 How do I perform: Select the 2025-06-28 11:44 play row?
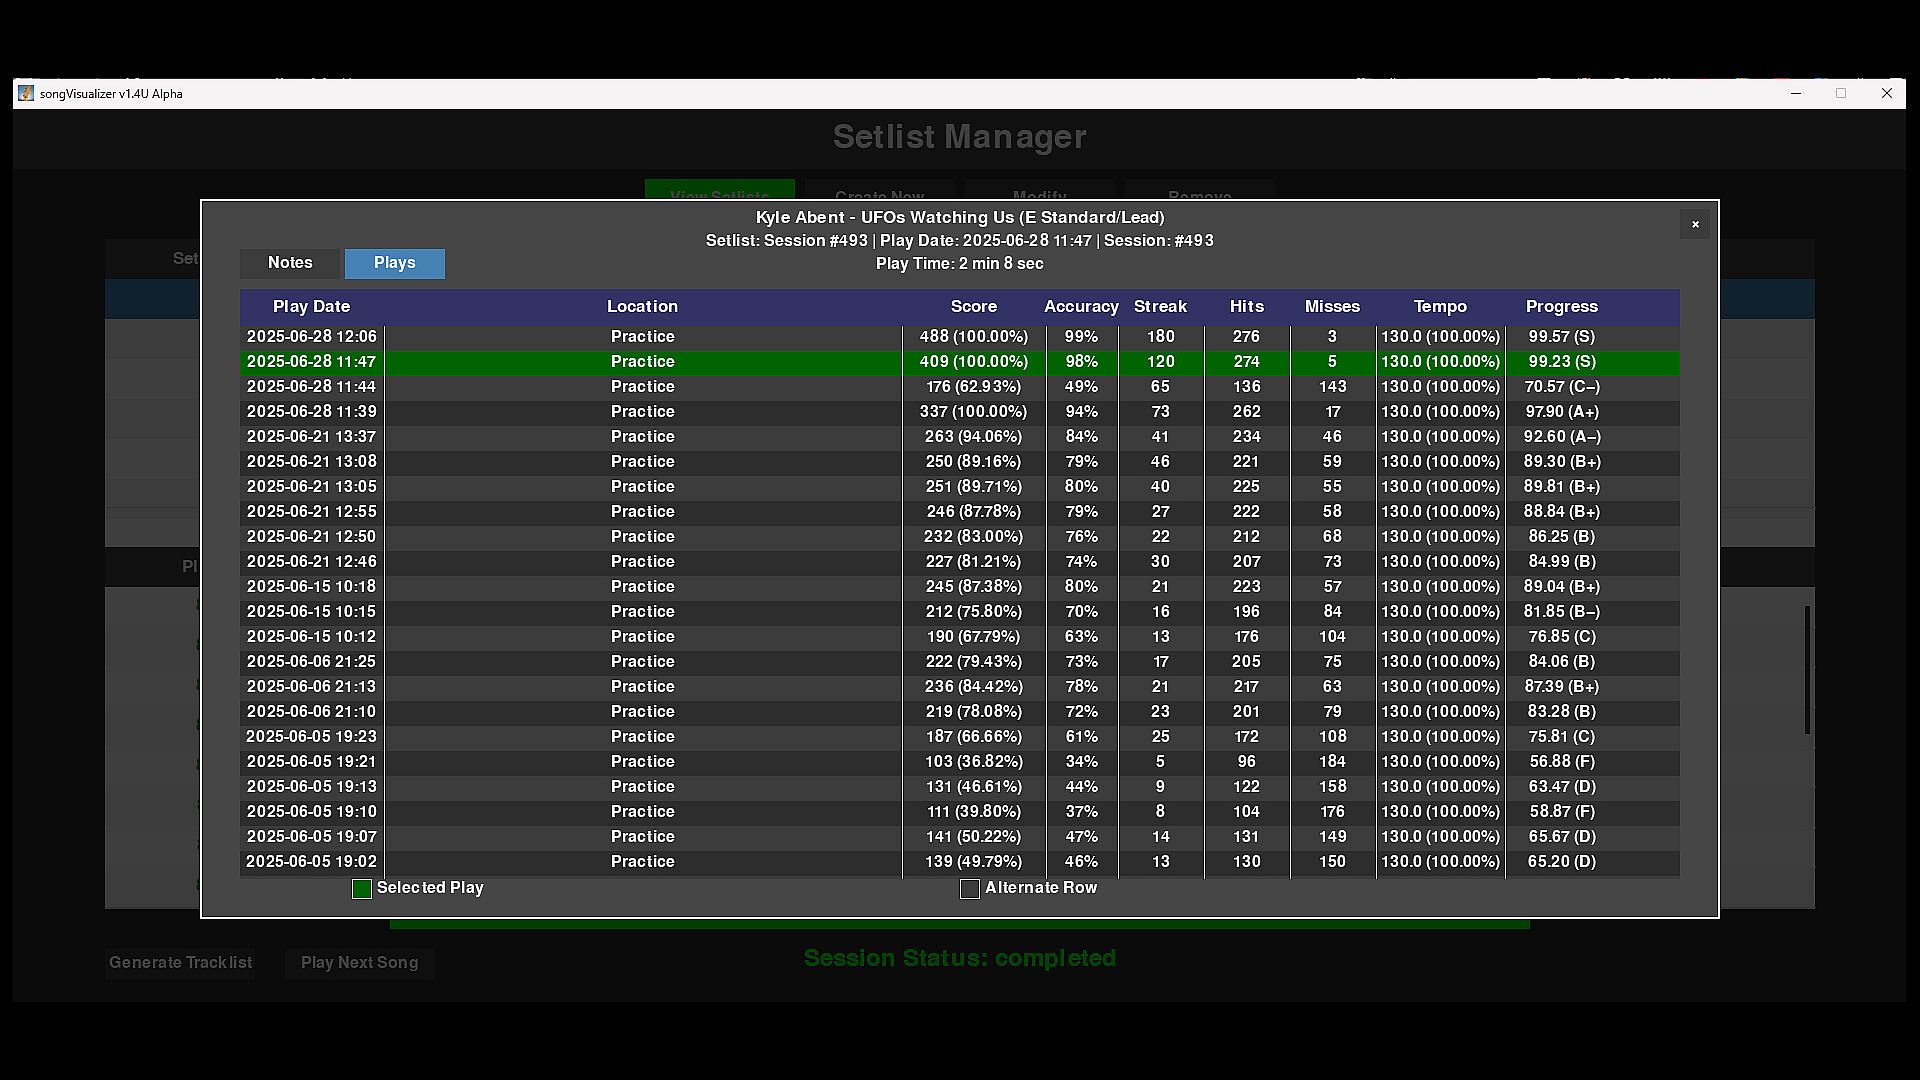(x=642, y=387)
